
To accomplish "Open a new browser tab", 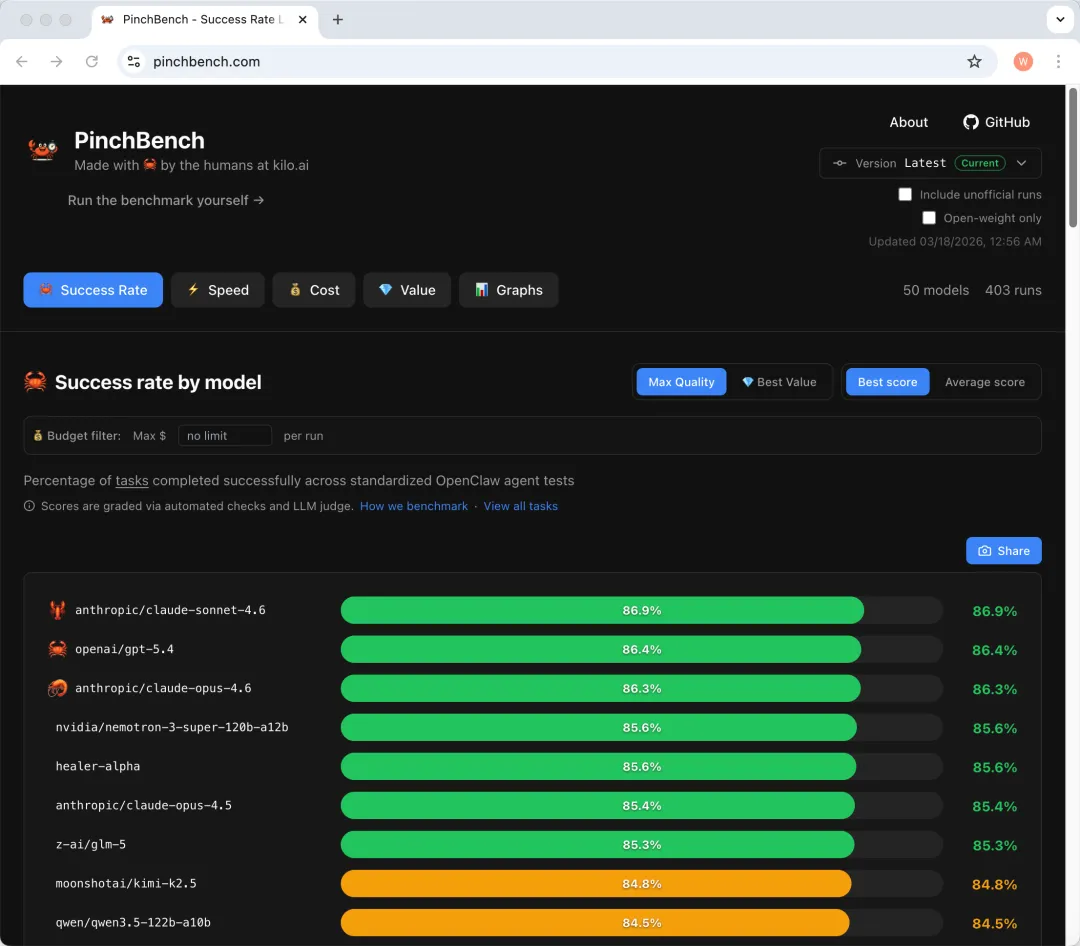I will coord(338,19).
